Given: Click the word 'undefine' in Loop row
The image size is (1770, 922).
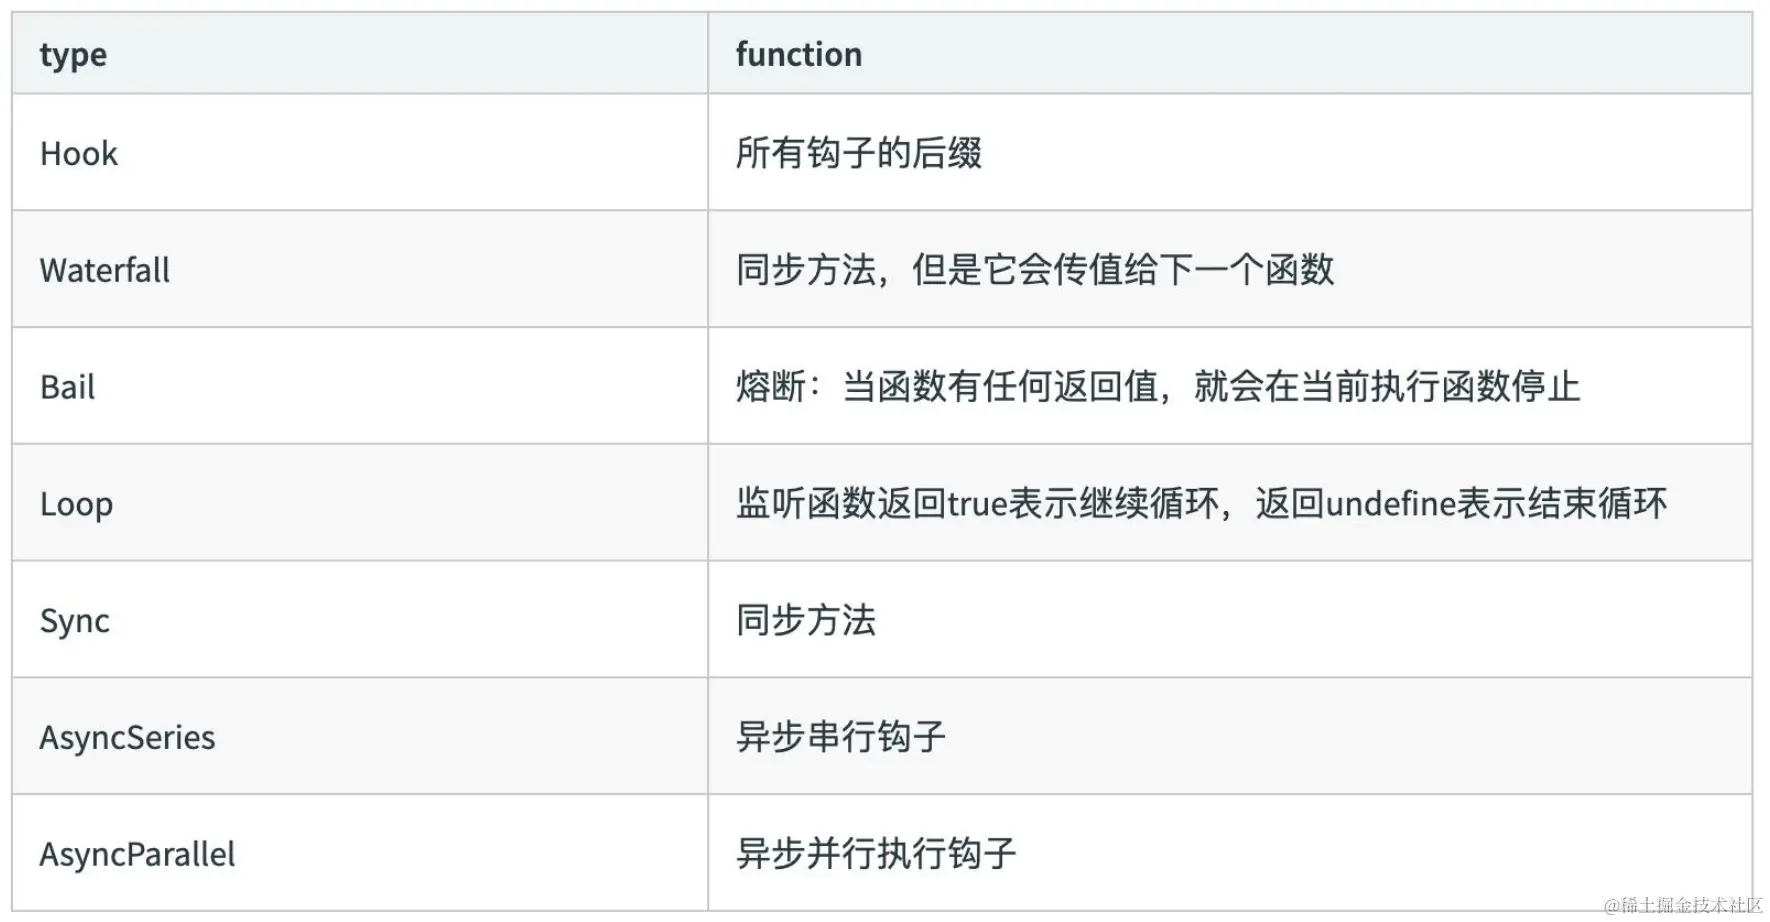Looking at the screenshot, I should pos(1391,503).
